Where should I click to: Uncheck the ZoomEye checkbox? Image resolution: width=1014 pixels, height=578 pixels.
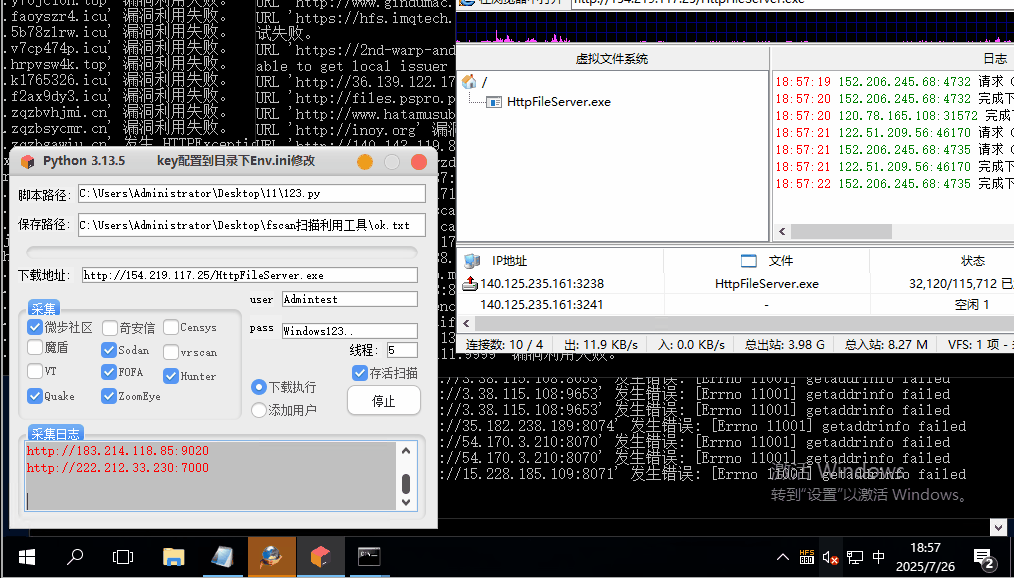[x=109, y=396]
